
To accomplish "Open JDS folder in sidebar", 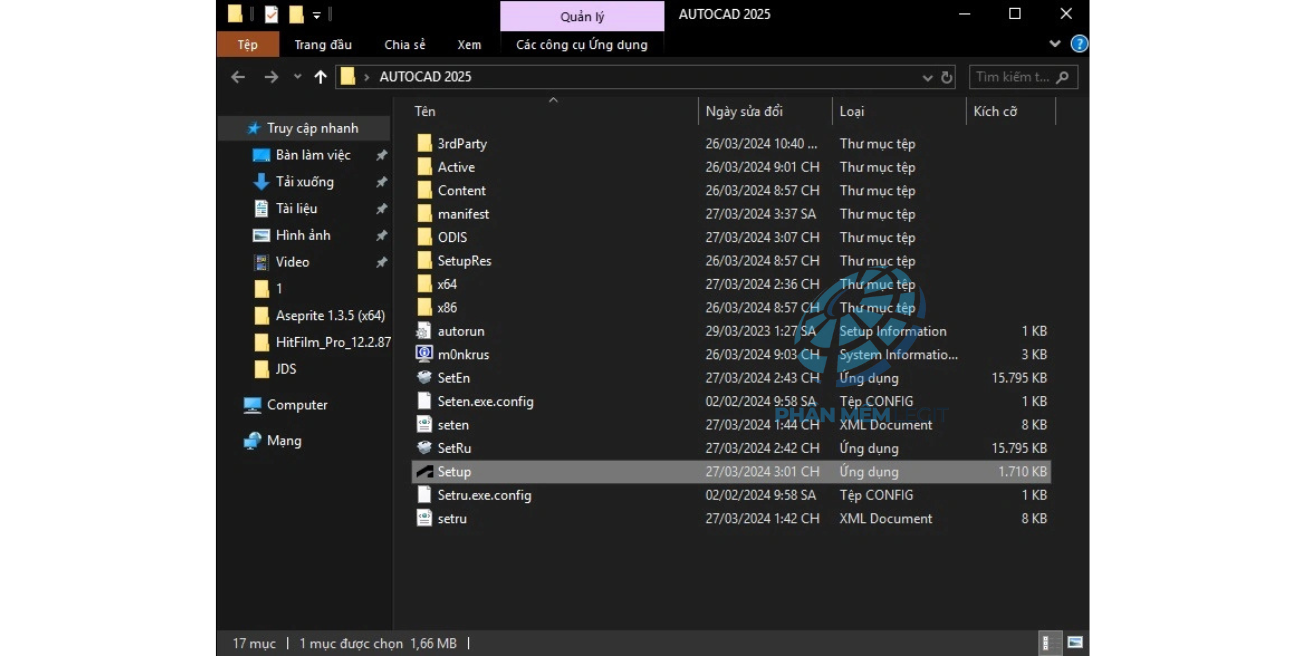I will (x=285, y=369).
